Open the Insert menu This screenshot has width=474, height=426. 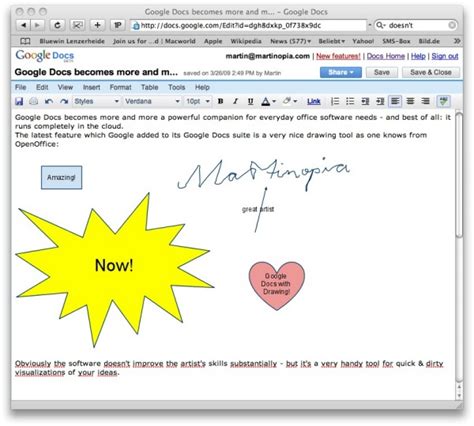pos(91,87)
